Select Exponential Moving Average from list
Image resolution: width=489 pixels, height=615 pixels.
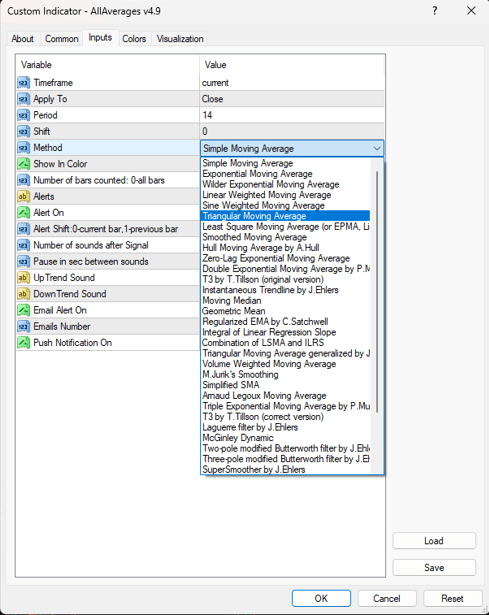point(257,174)
